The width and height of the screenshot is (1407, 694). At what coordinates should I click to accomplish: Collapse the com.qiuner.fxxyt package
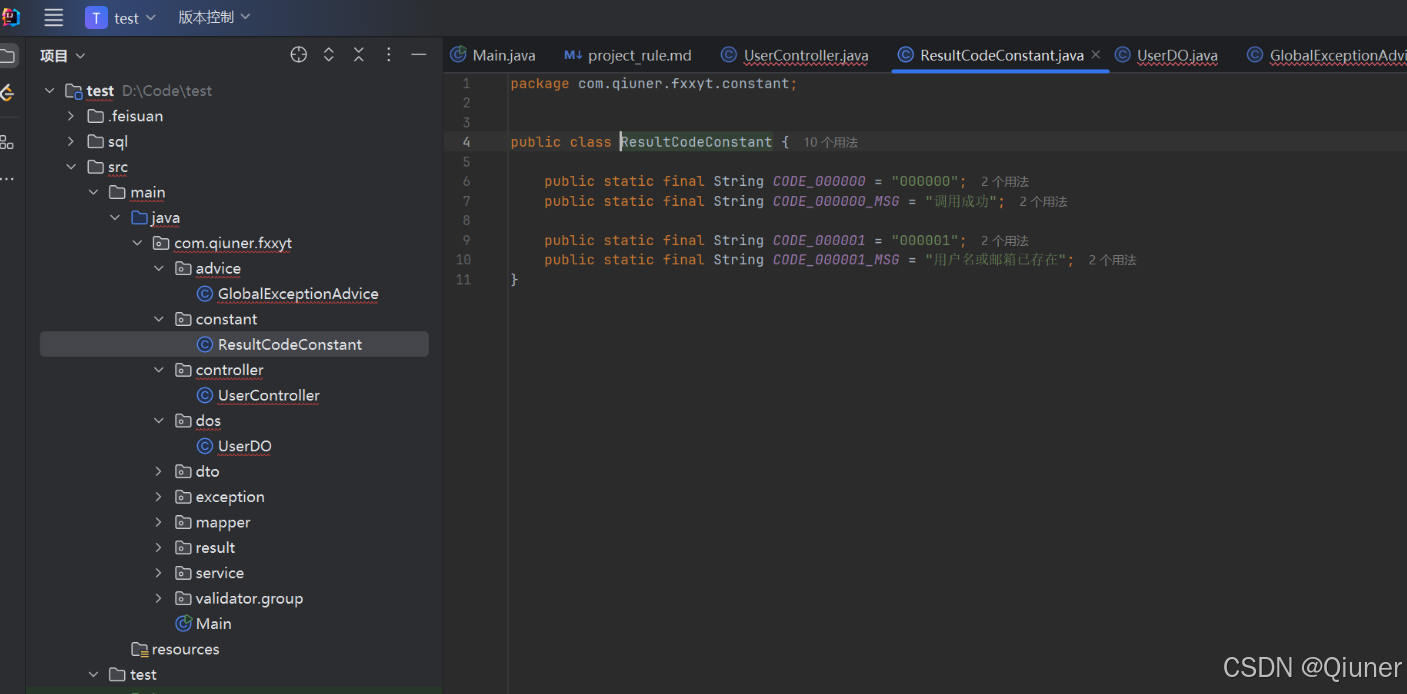pyautogui.click(x=137, y=243)
